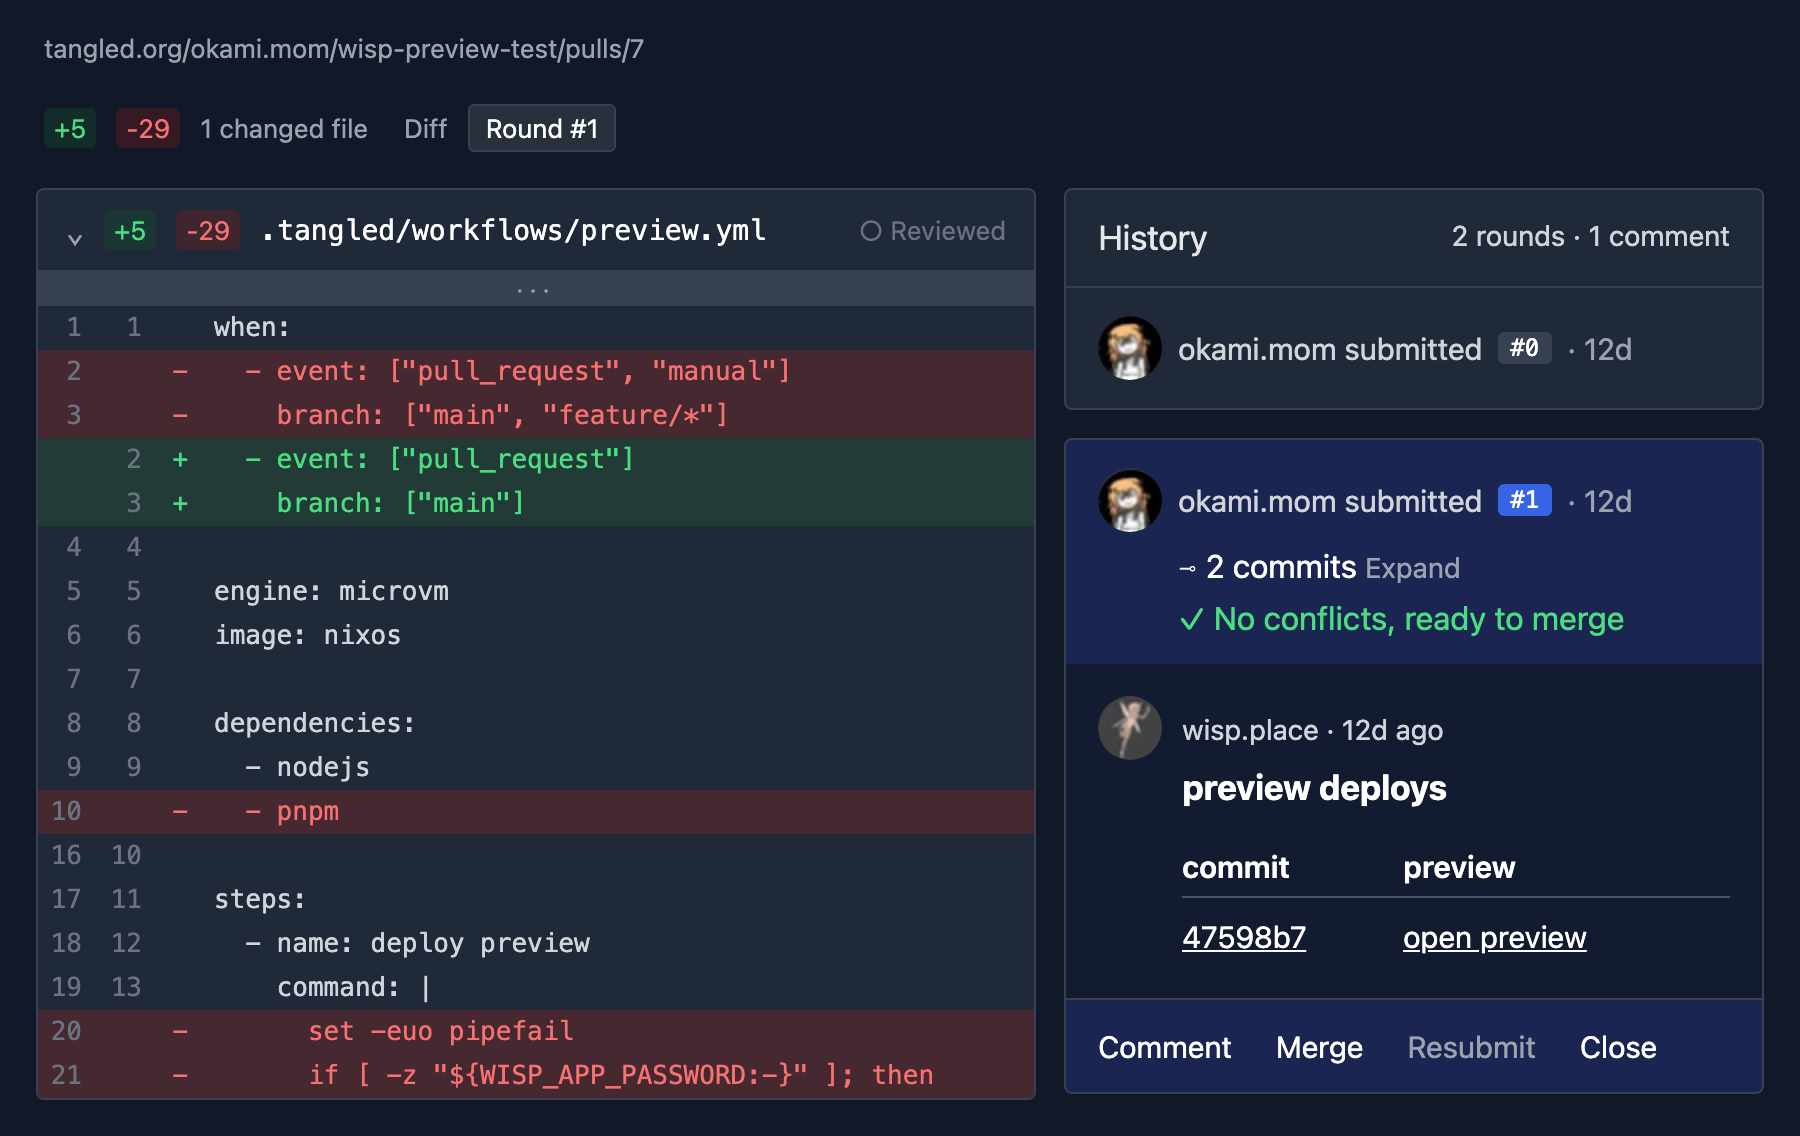Screen dimensions: 1800x1136
Task: Follow the open preview link
Action: (1494, 937)
